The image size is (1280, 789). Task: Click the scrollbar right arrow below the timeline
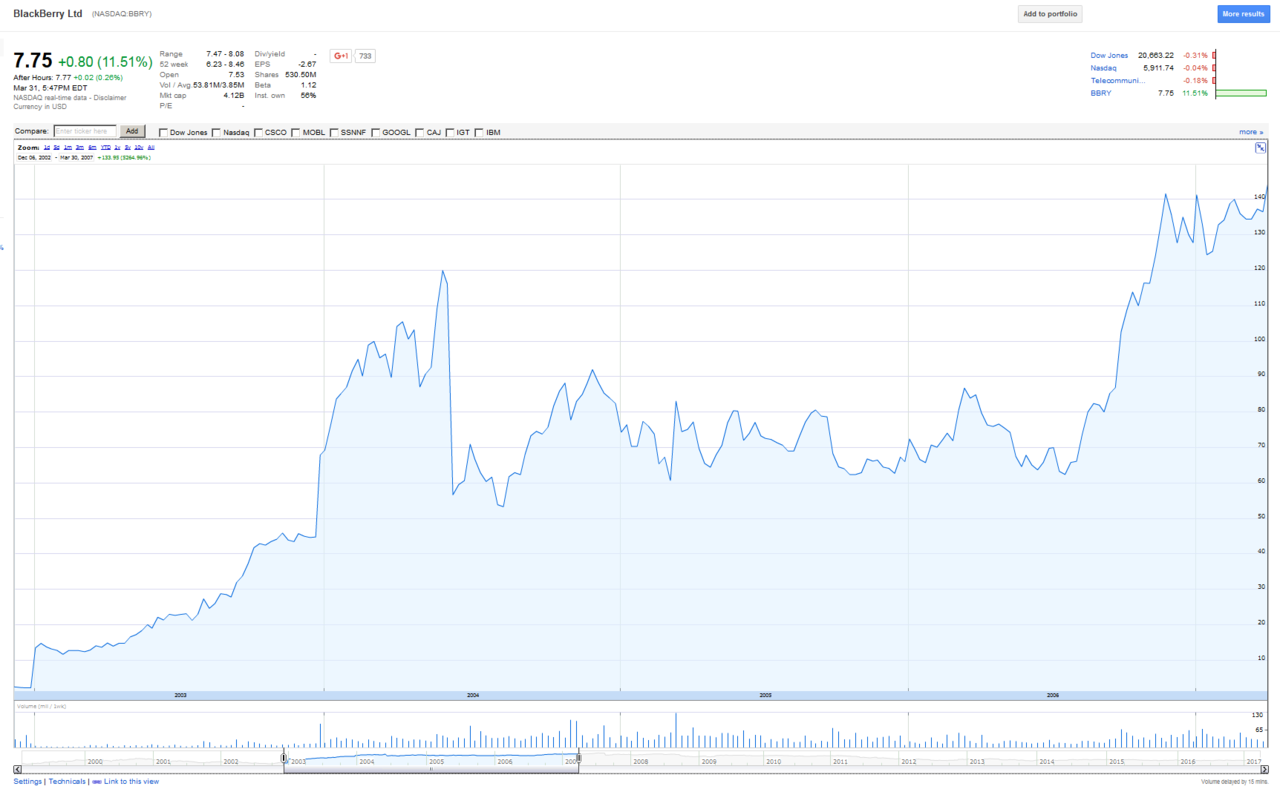[1265, 769]
